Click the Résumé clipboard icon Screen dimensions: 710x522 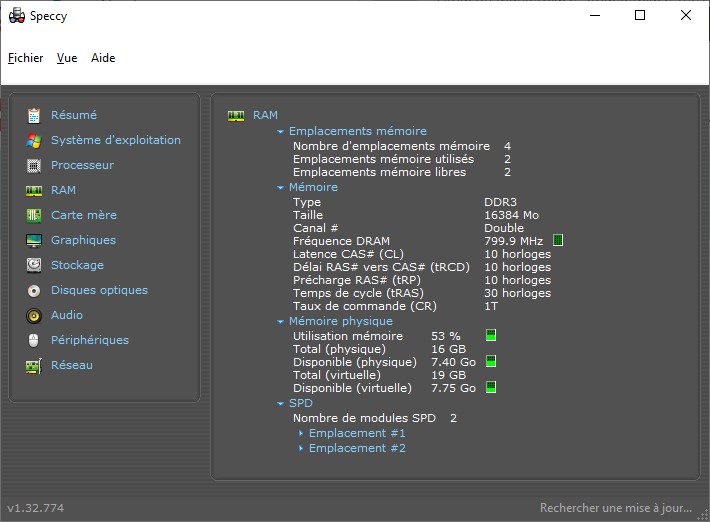coord(34,115)
